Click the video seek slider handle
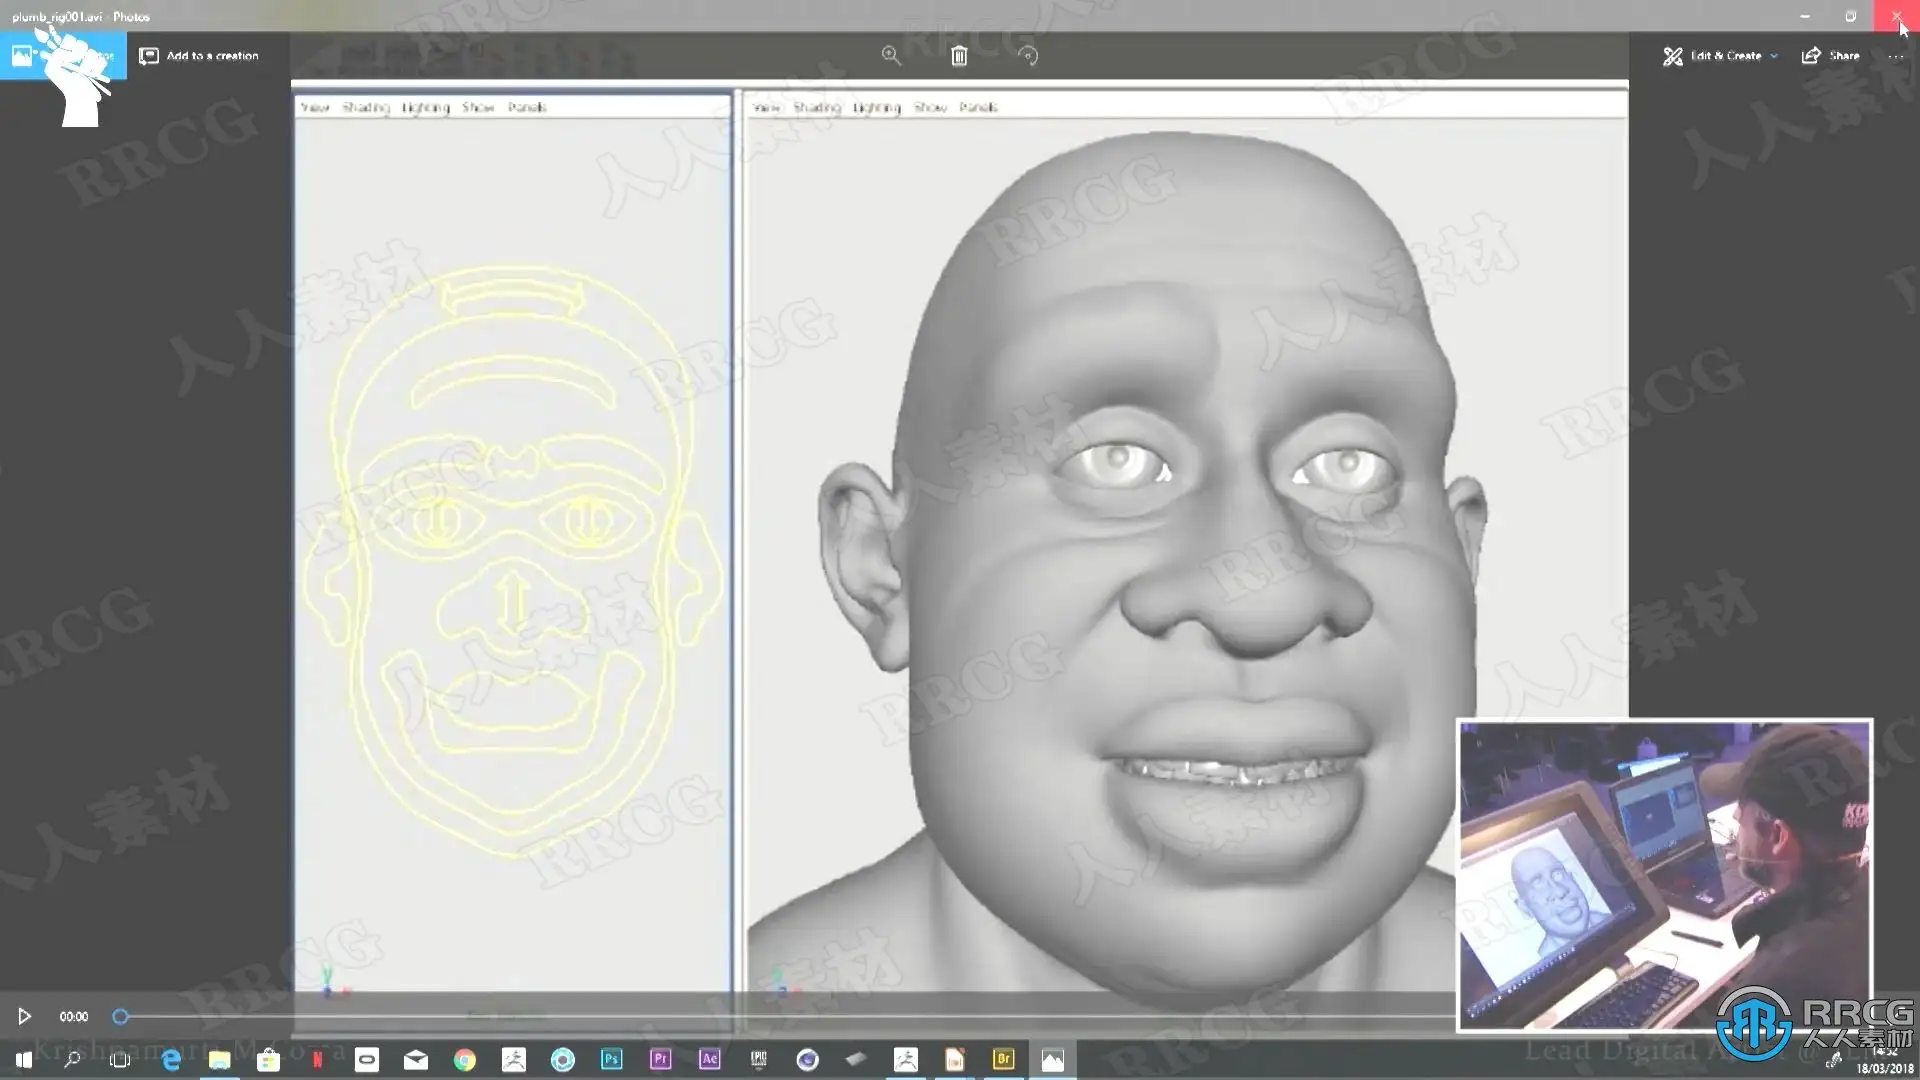Viewport: 1920px width, 1080px height. coord(120,1017)
